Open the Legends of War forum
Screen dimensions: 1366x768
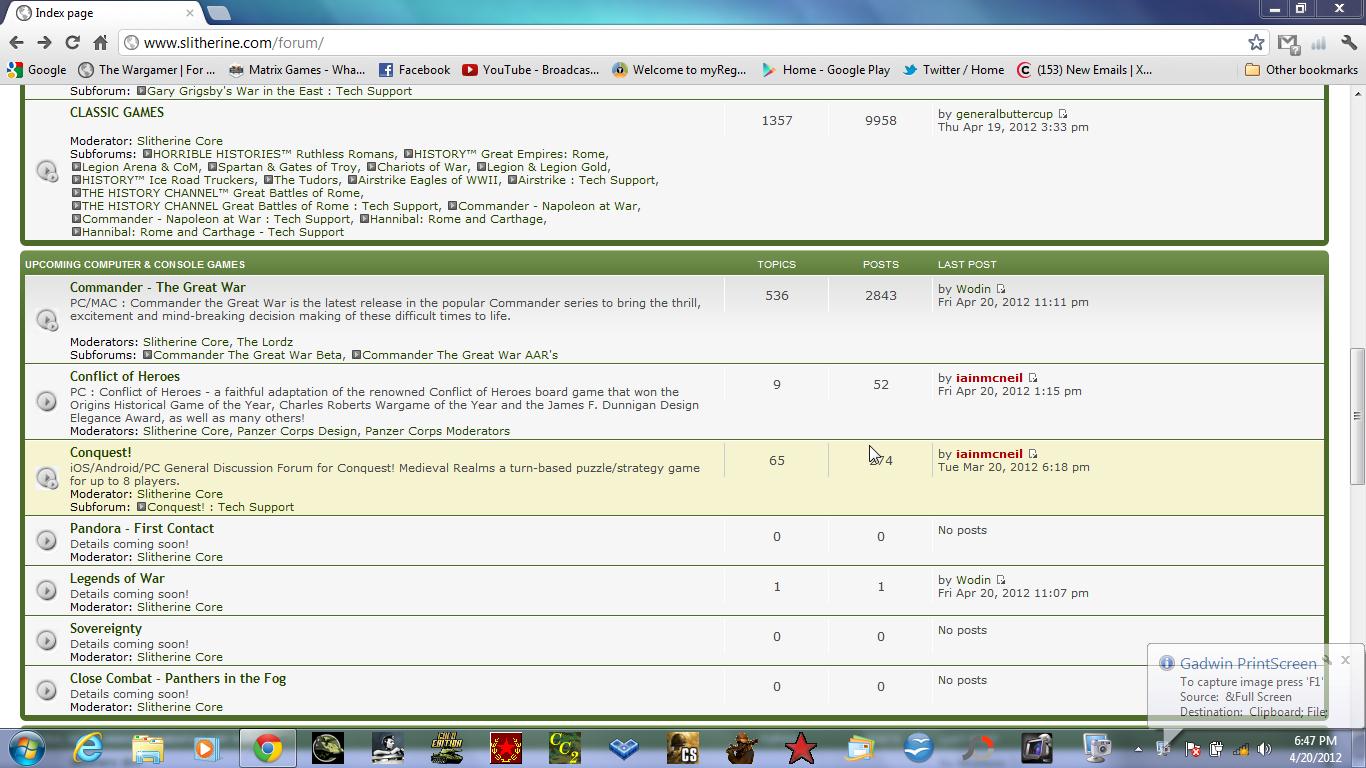117,578
